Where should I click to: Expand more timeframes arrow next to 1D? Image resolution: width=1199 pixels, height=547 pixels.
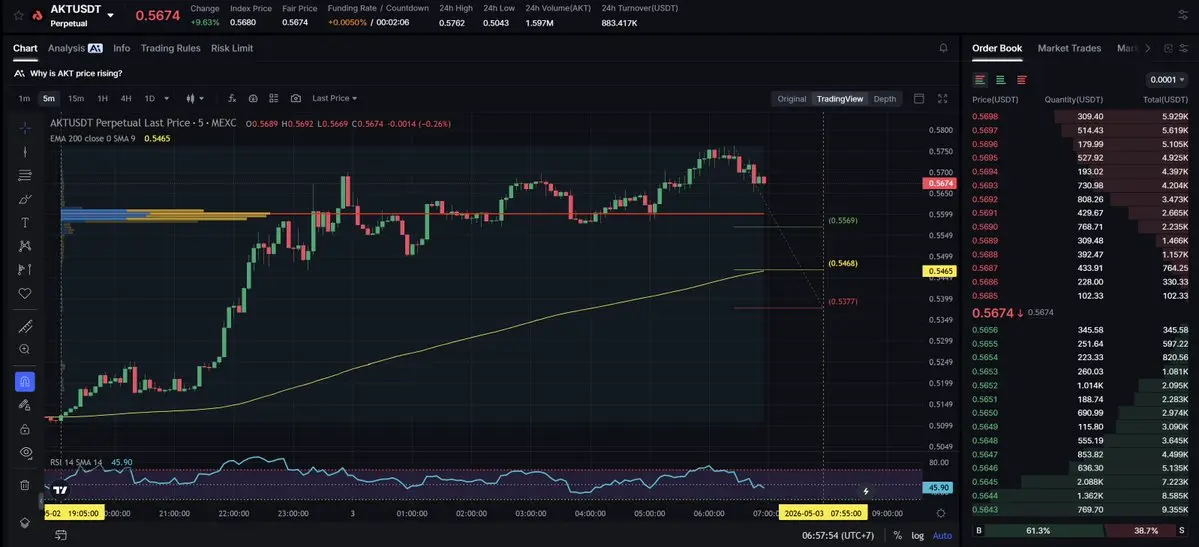pyautogui.click(x=167, y=99)
